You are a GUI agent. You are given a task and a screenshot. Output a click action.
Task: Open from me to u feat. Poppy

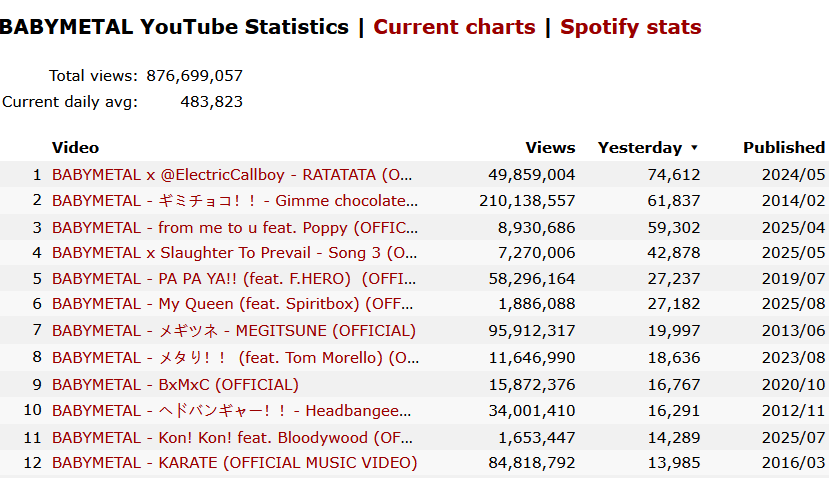pos(235,227)
